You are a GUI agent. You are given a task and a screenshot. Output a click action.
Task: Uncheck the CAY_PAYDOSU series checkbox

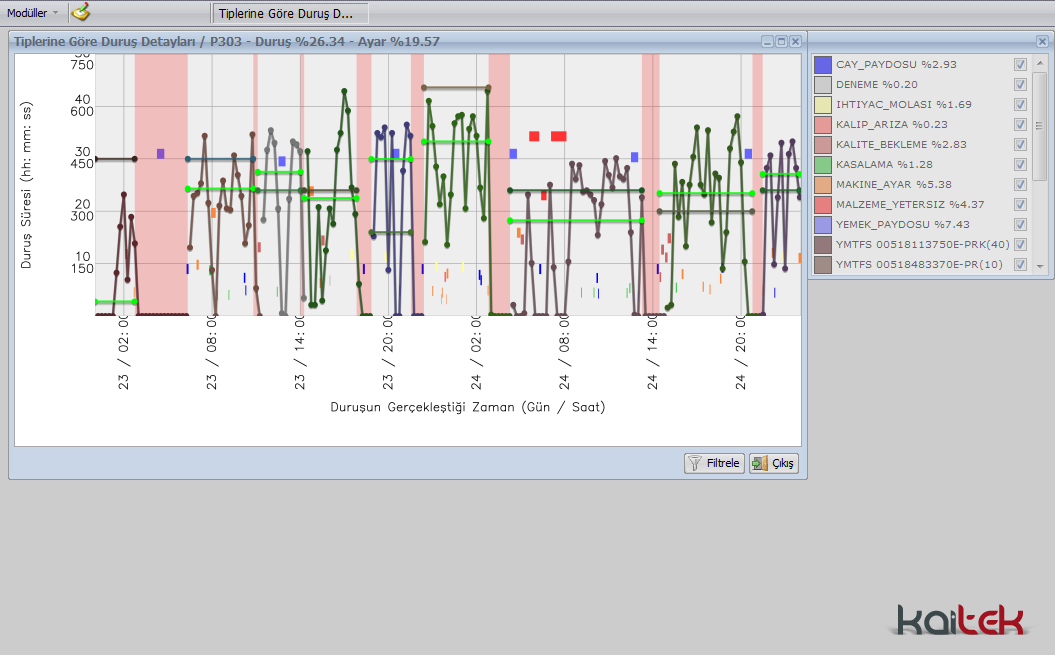(1020, 64)
